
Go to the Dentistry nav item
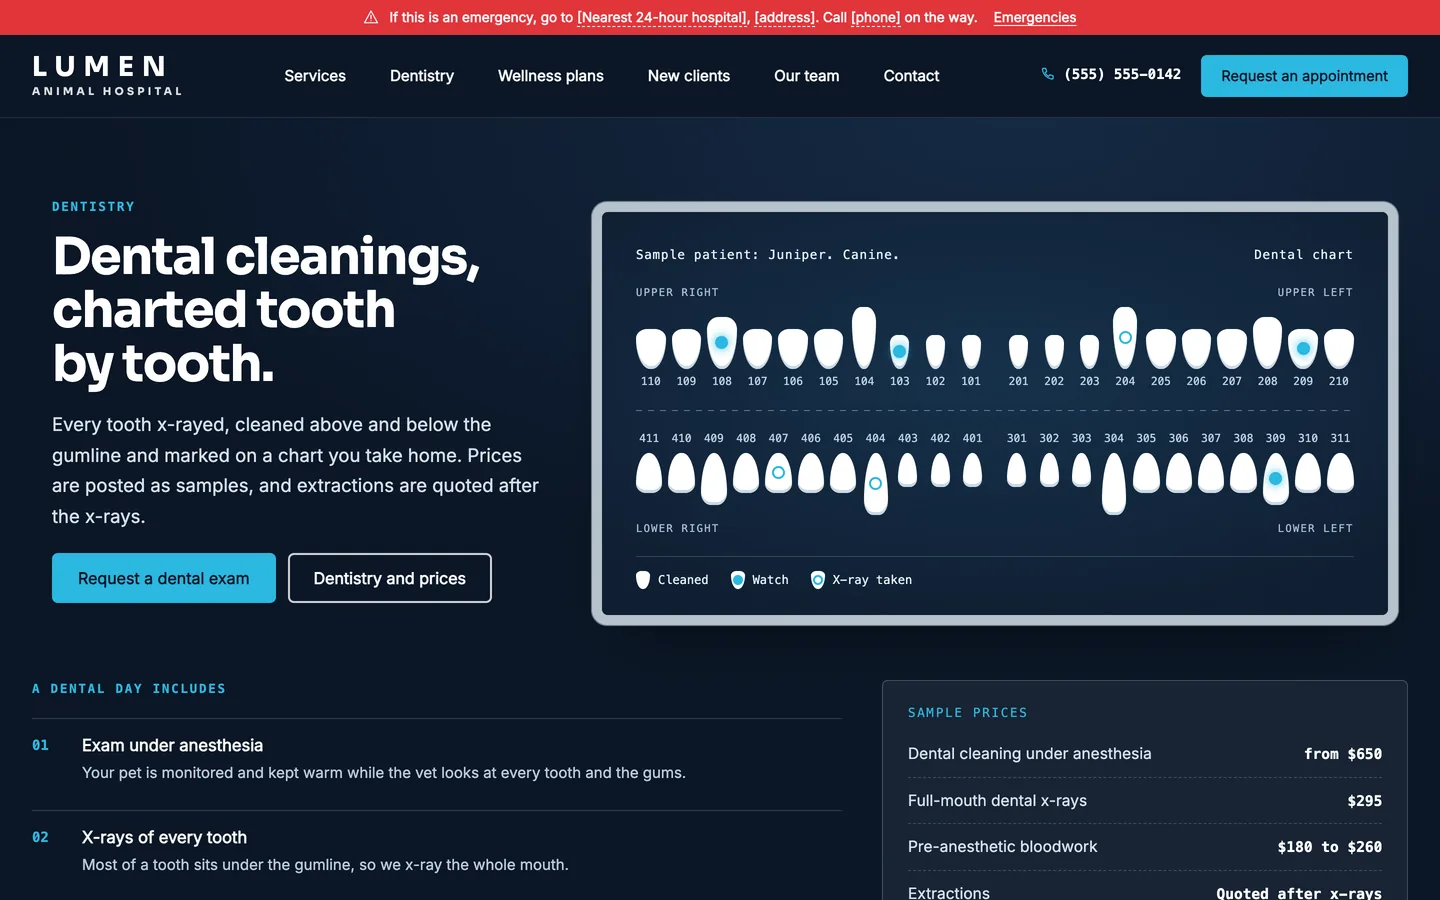coord(422,76)
